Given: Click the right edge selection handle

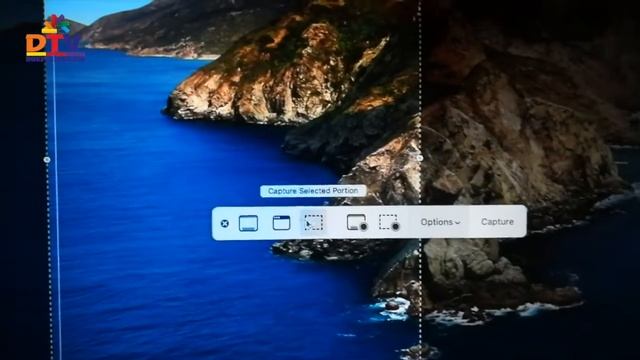Looking at the screenshot, I should click(420, 158).
